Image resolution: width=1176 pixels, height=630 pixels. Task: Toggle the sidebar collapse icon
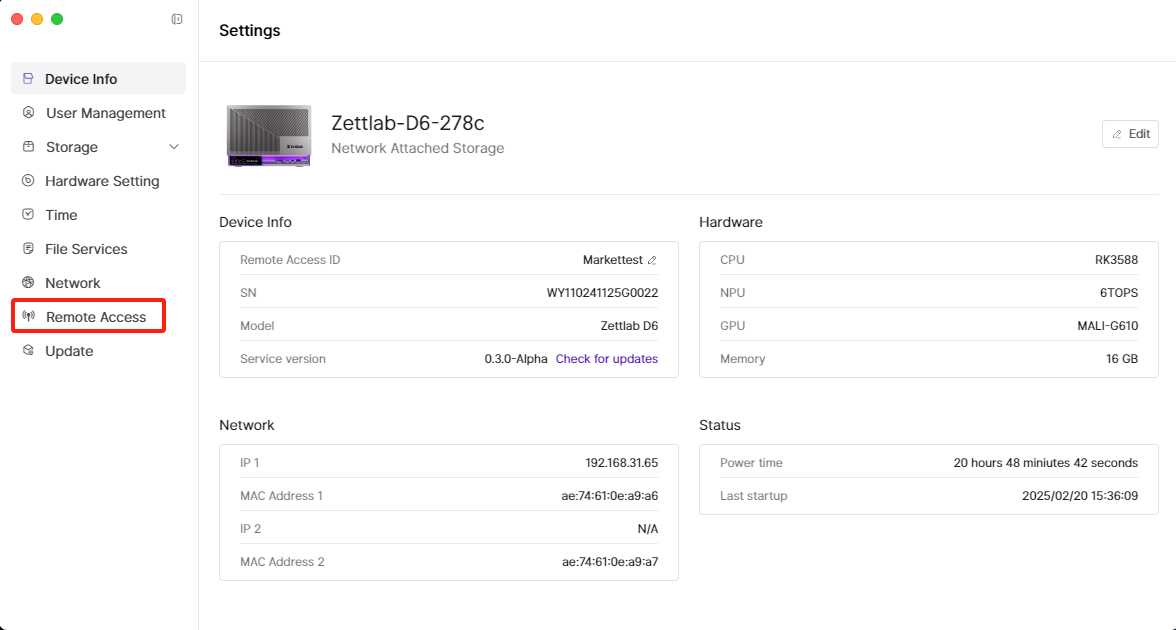(x=177, y=19)
